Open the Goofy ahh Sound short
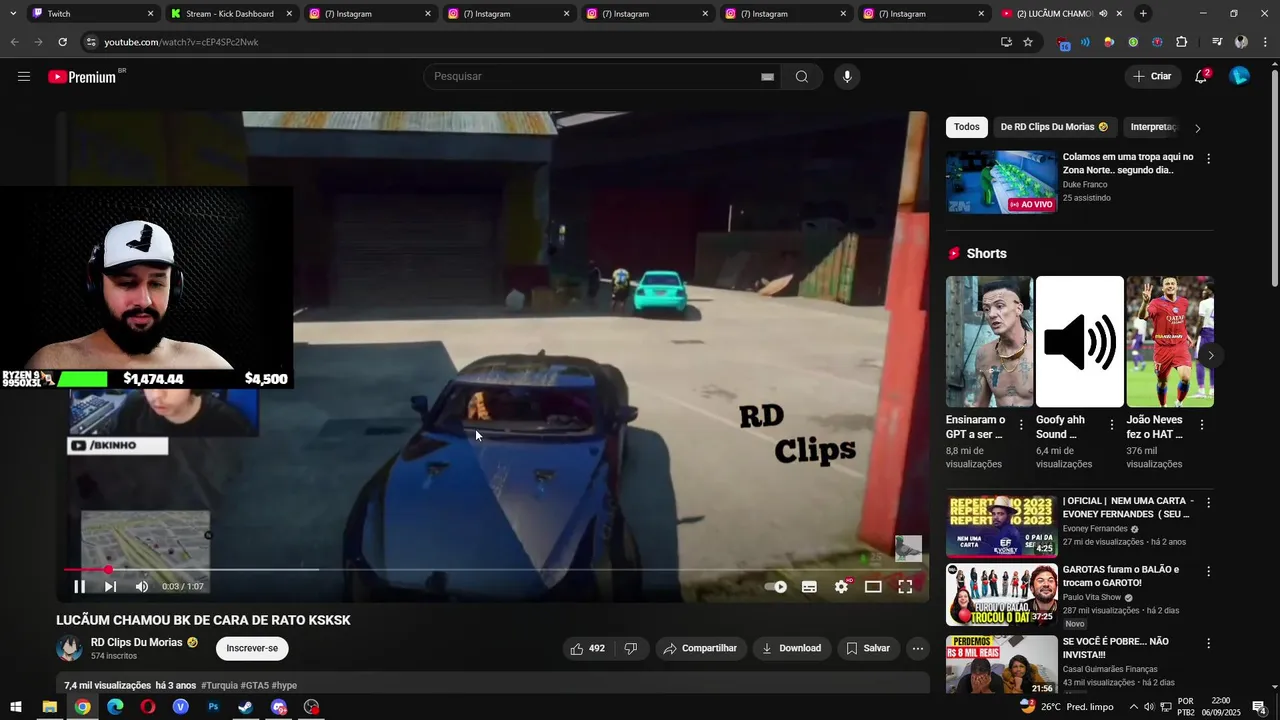The height and width of the screenshot is (720, 1280). pyautogui.click(x=1079, y=342)
